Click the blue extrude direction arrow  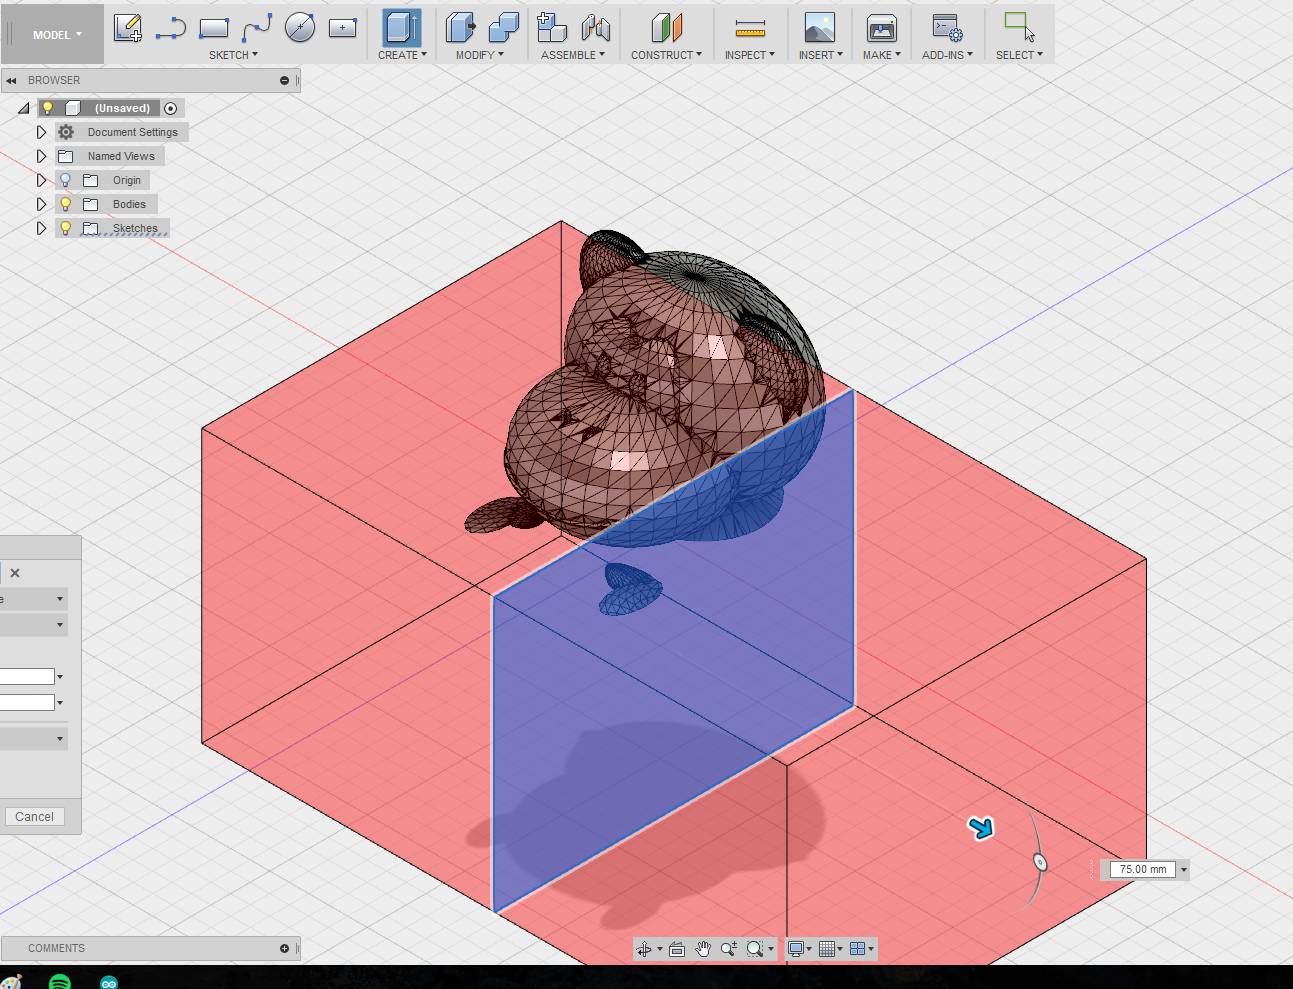pos(981,828)
